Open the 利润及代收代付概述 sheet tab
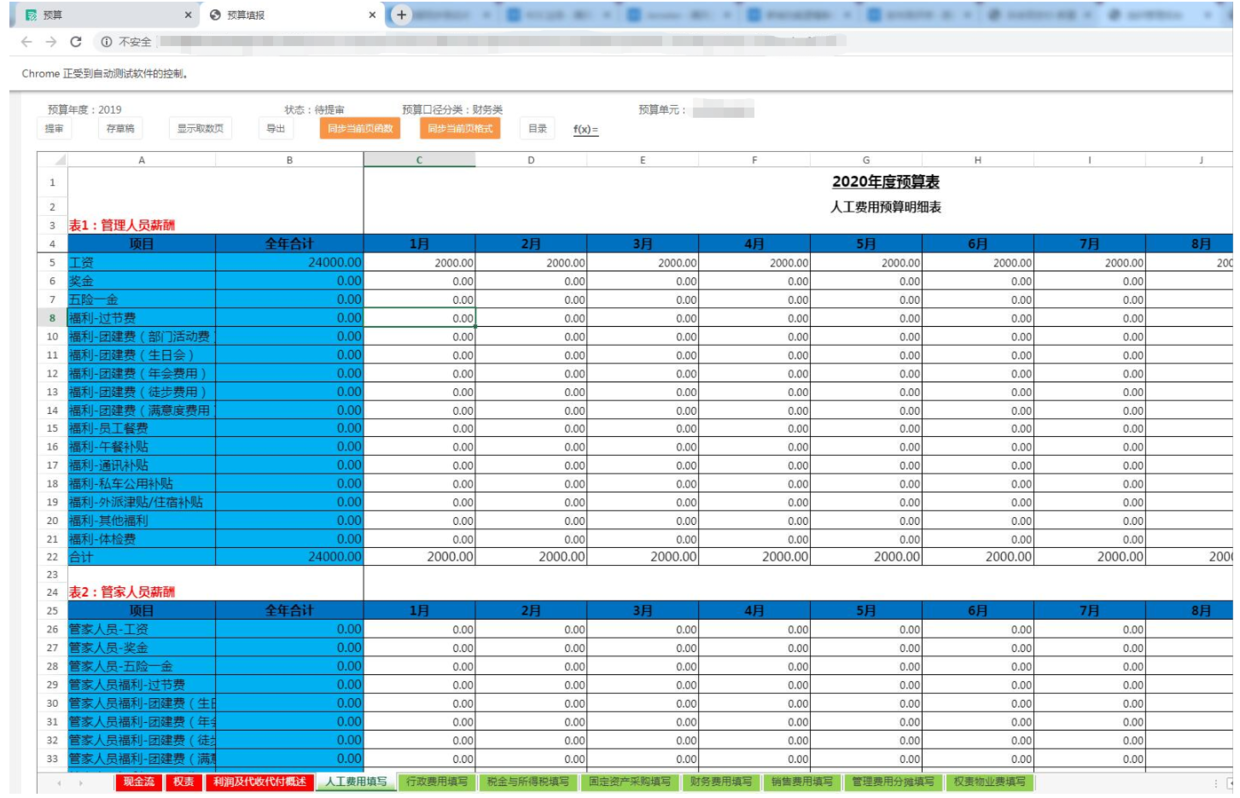1240x798 pixels. [x=259, y=782]
